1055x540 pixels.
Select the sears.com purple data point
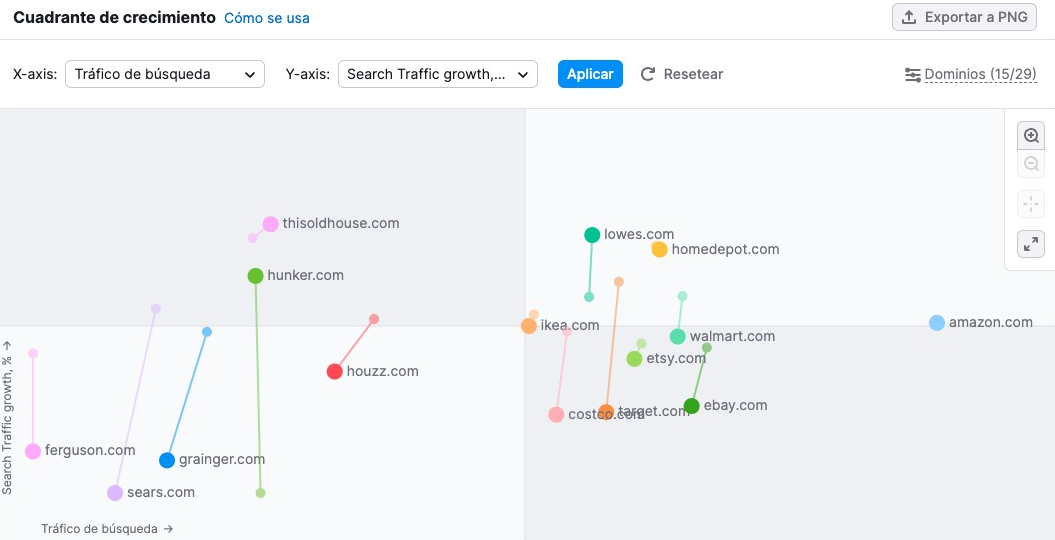[115, 493]
